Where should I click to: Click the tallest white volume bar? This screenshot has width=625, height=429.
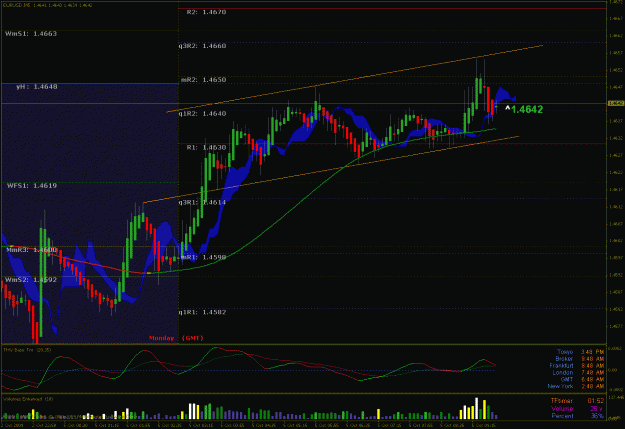pyautogui.click(x=476, y=408)
